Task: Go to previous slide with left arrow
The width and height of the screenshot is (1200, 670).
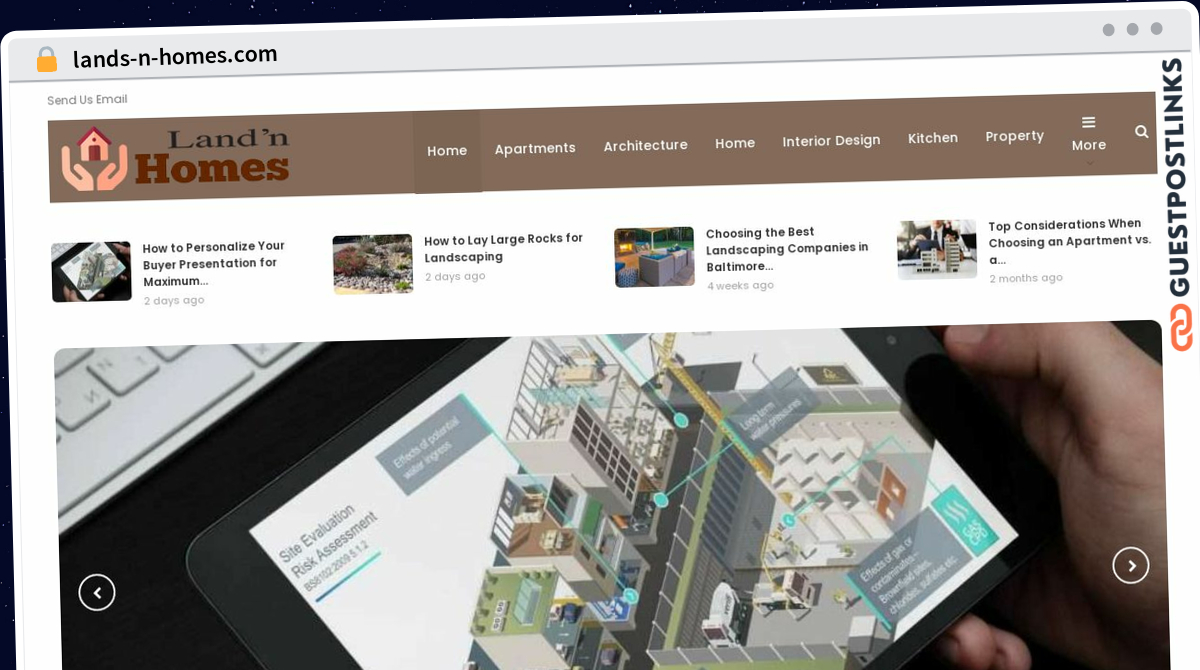Action: (x=97, y=592)
